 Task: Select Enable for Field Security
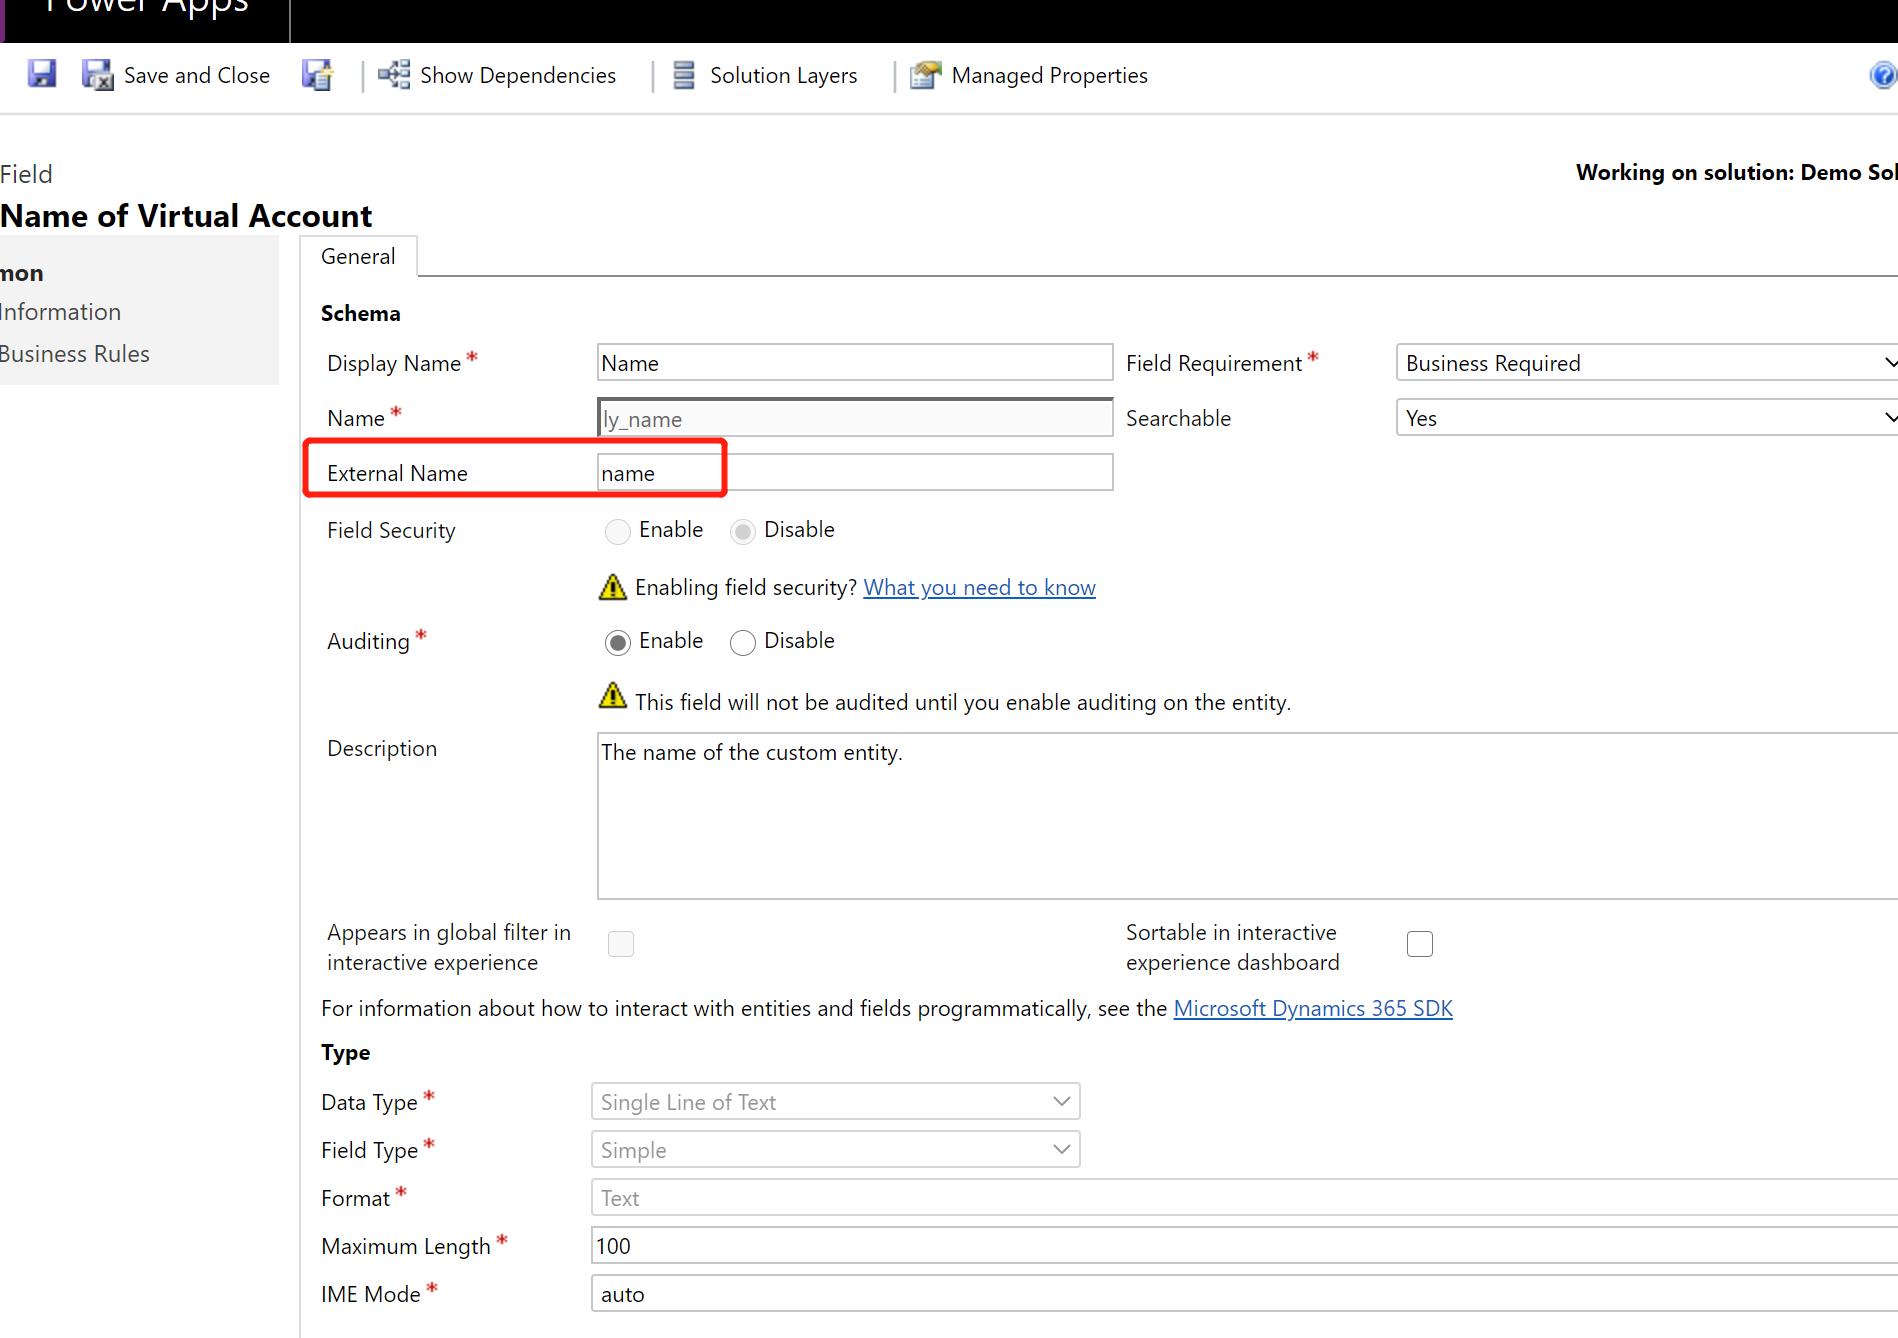tap(618, 531)
